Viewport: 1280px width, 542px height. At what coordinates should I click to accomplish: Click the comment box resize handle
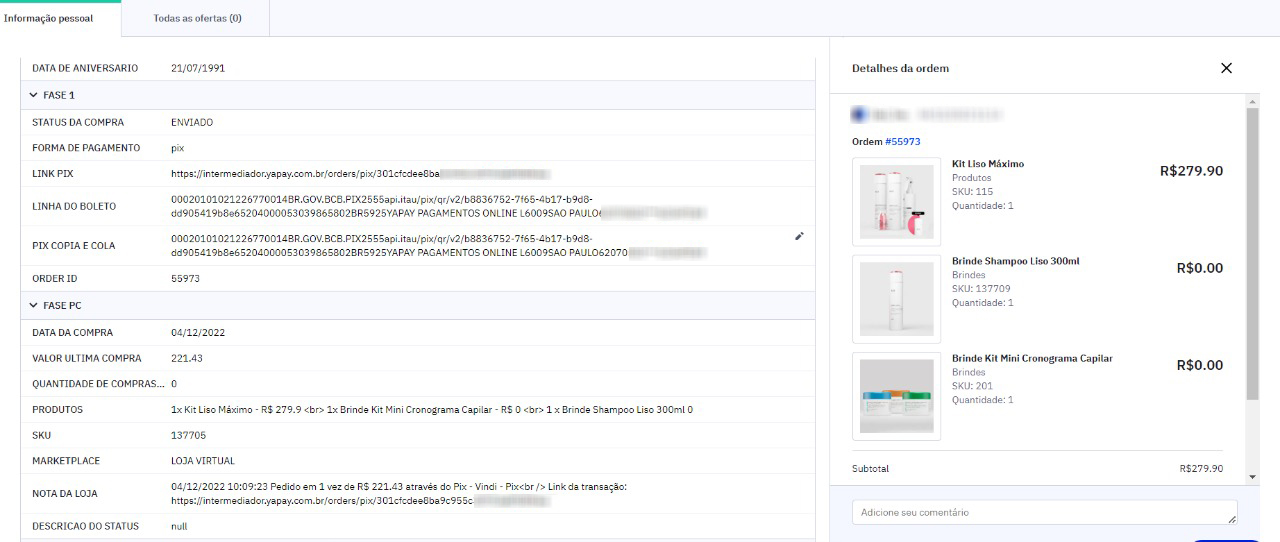click(1232, 519)
